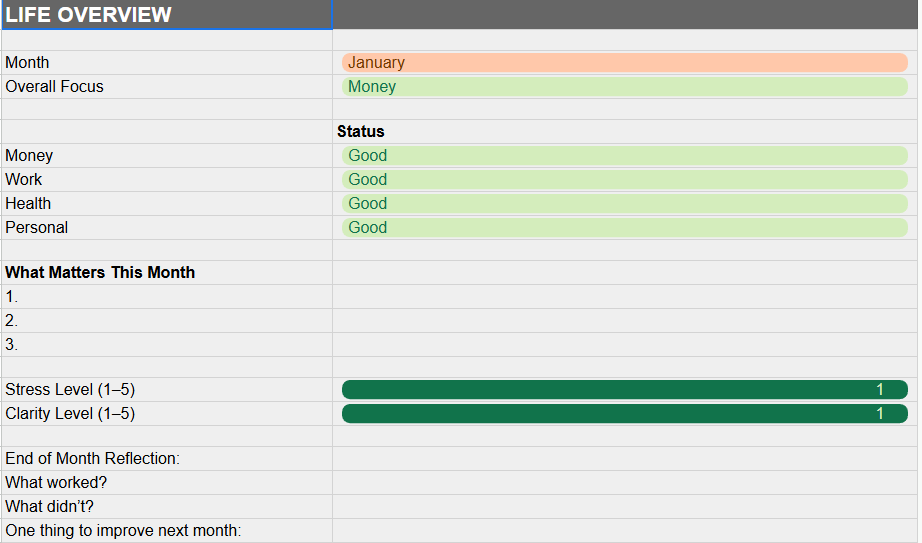Click the empty cell beside priority 3.
922x543 pixels.
624,345
